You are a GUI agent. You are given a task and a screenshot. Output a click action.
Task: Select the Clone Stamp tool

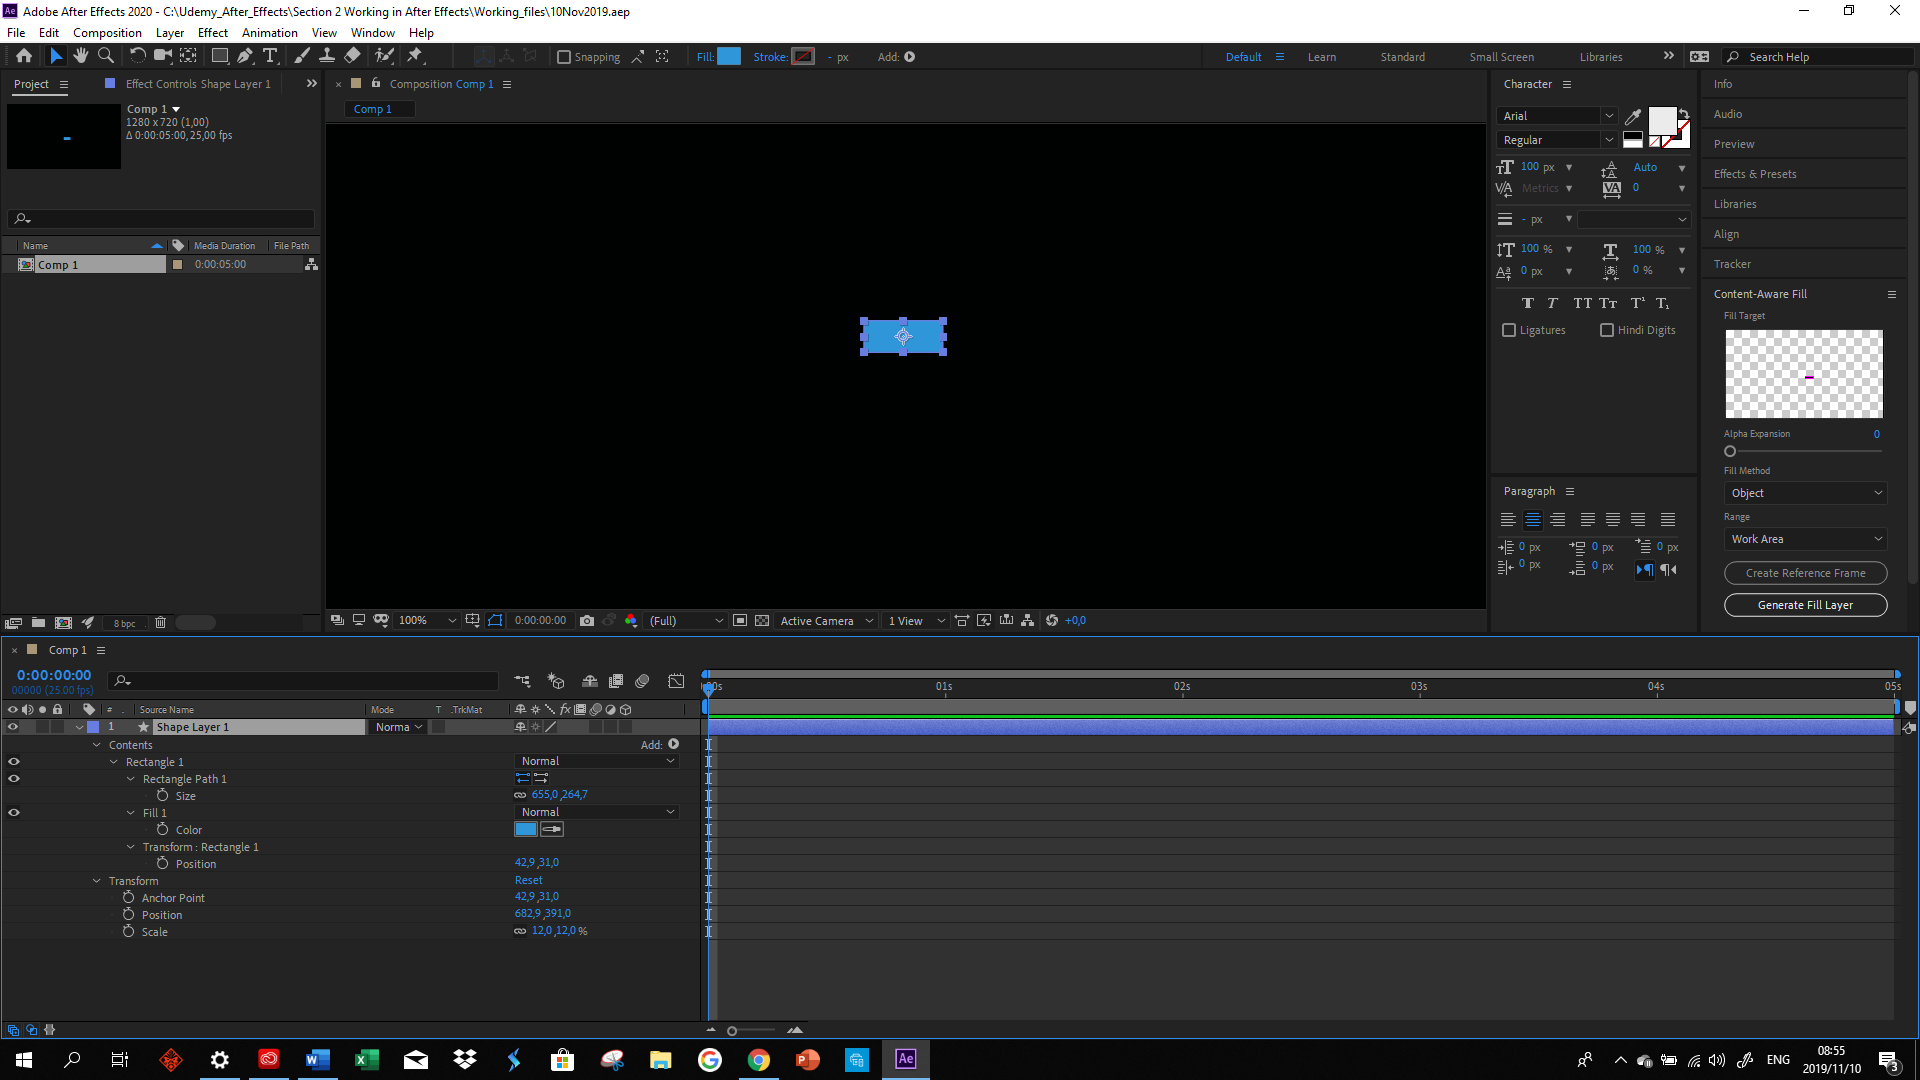(327, 56)
